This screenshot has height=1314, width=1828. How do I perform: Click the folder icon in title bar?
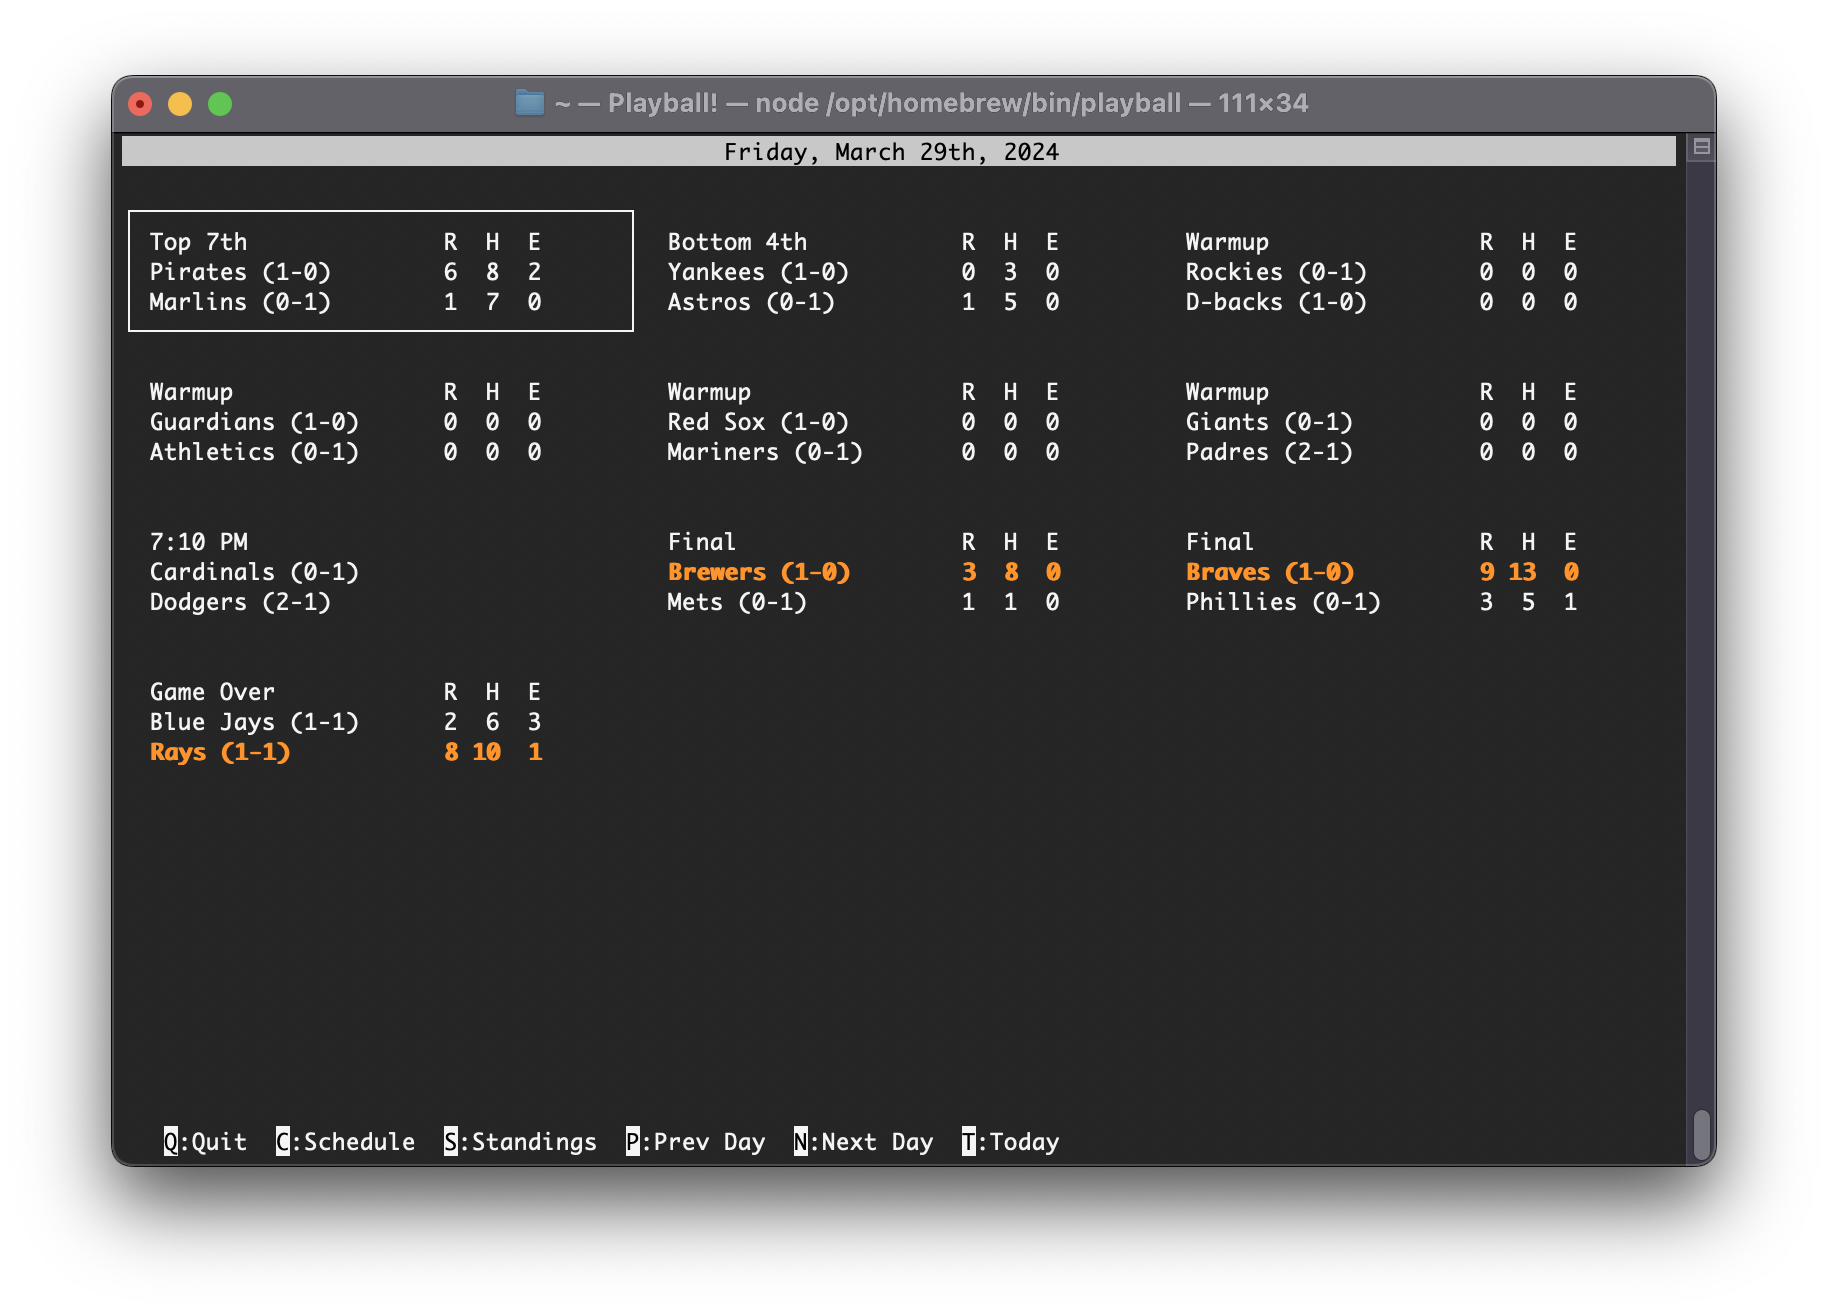click(529, 103)
